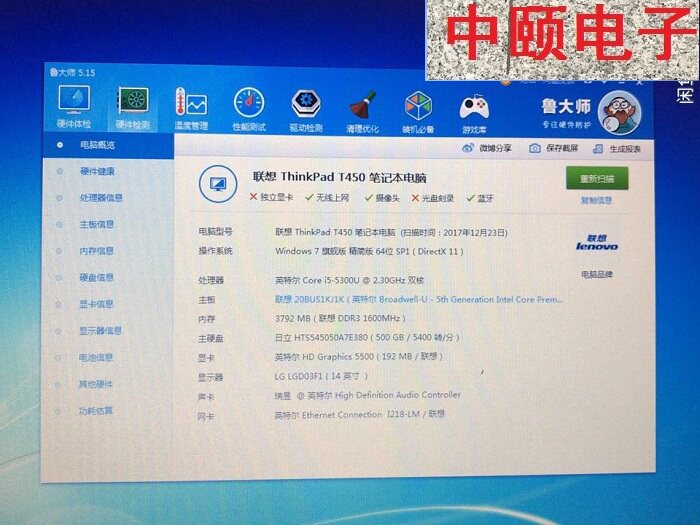
Task: Click the Lenovo 电脑品牌 brand logo
Action: point(597,245)
